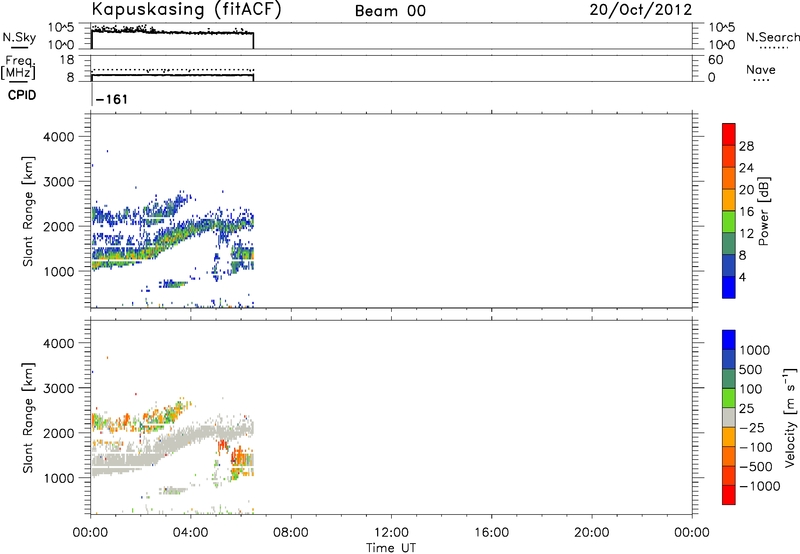Click the '4000' range tick in Power panel
Screen dimensions: 800x554
pos(59,137)
